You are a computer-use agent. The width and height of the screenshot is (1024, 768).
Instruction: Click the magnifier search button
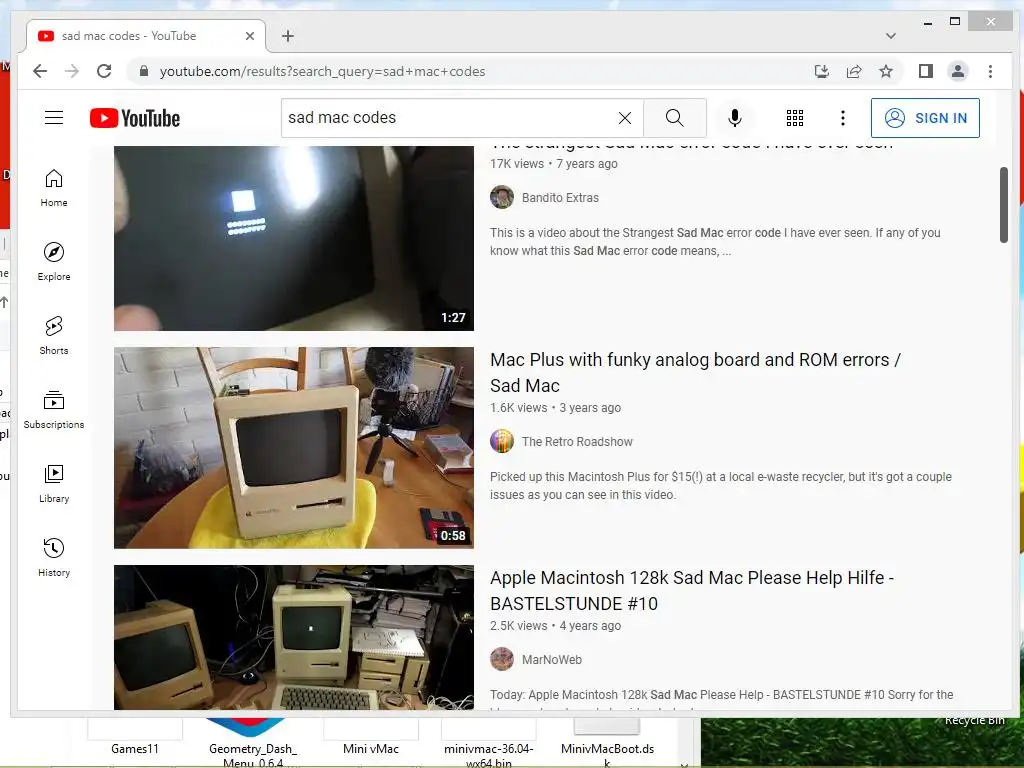point(675,118)
